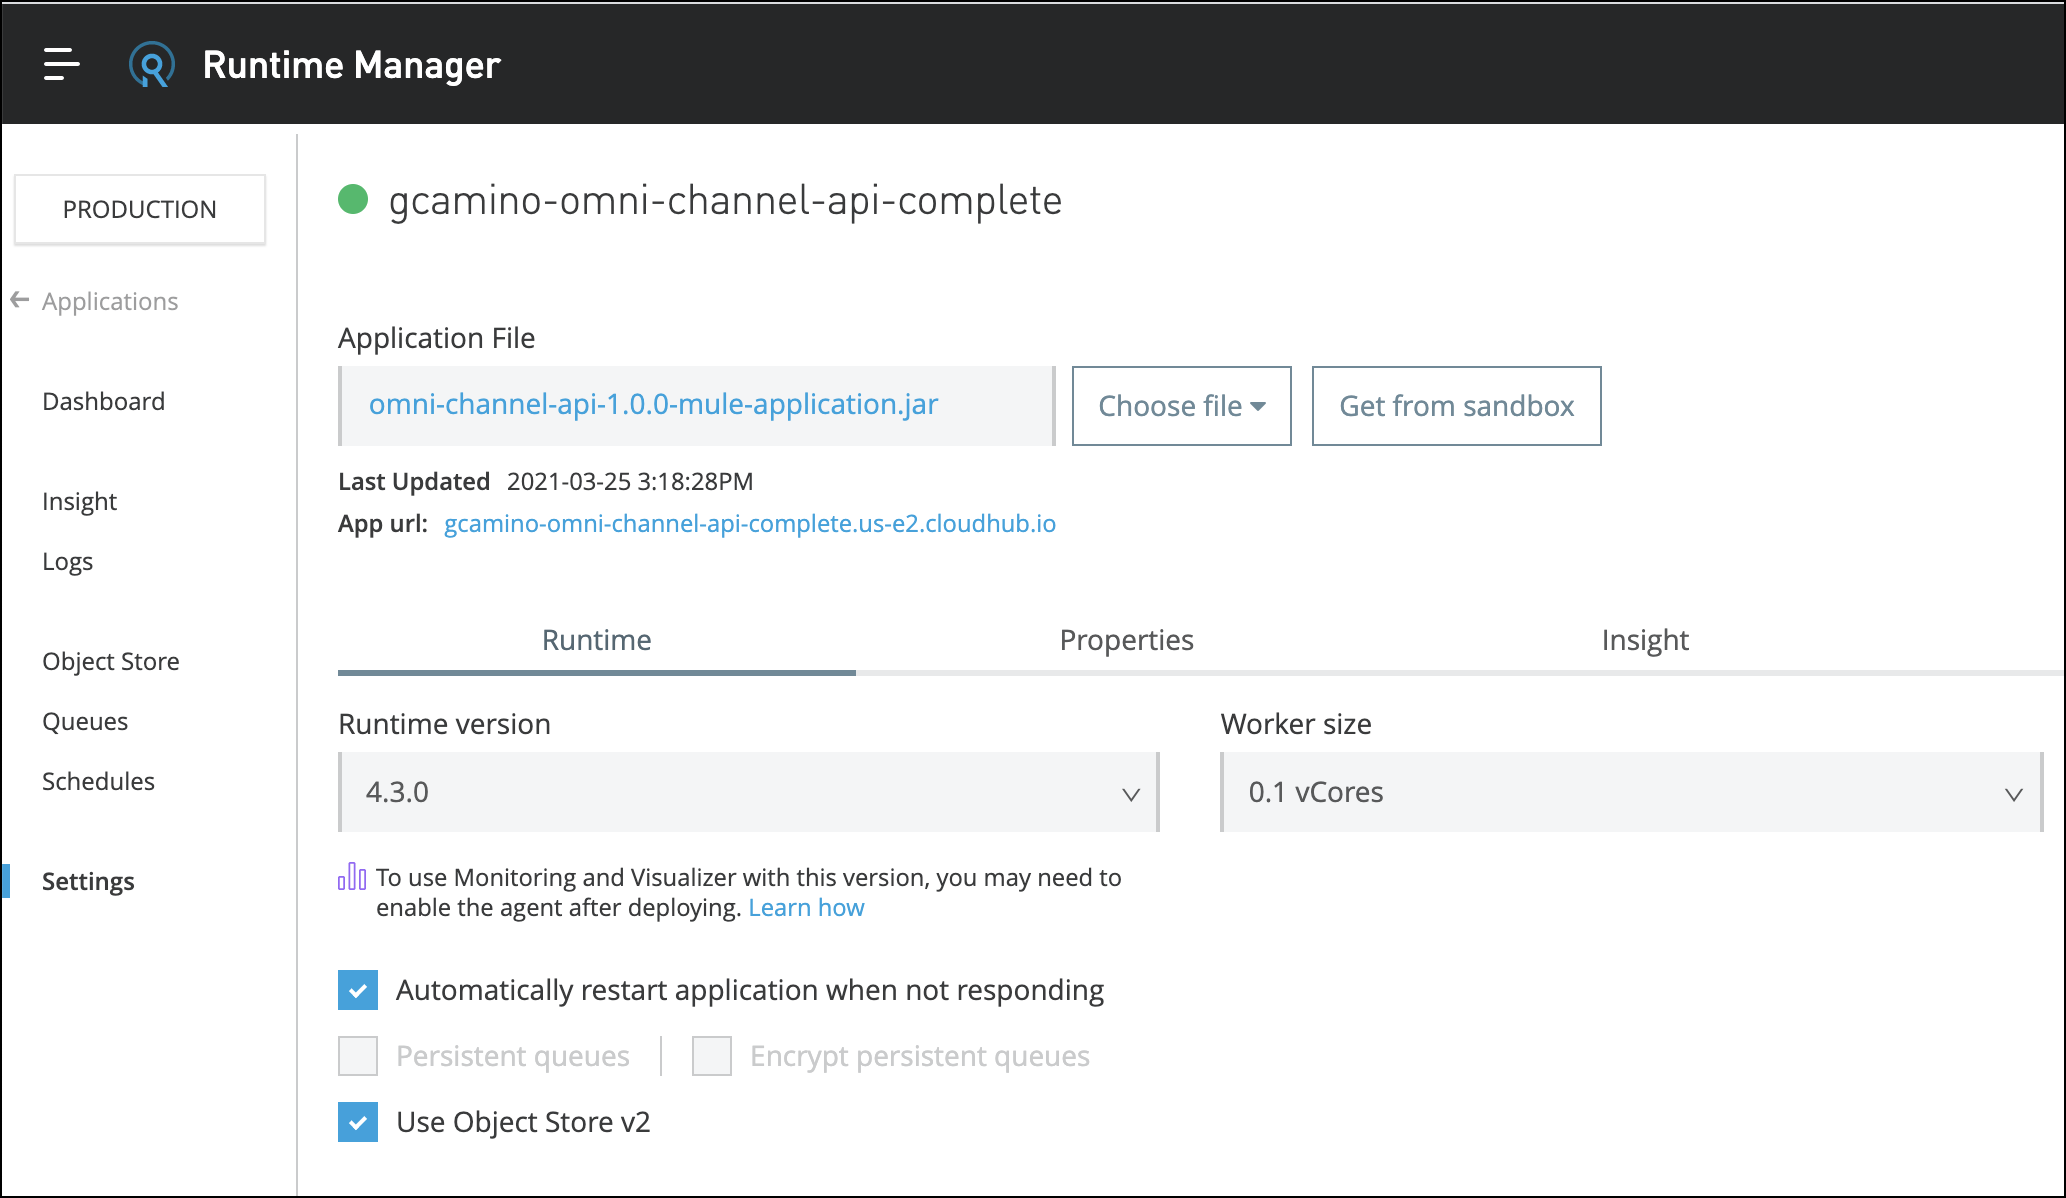Click the monitoring bar chart icon
The width and height of the screenshot is (2066, 1198).
(x=352, y=877)
